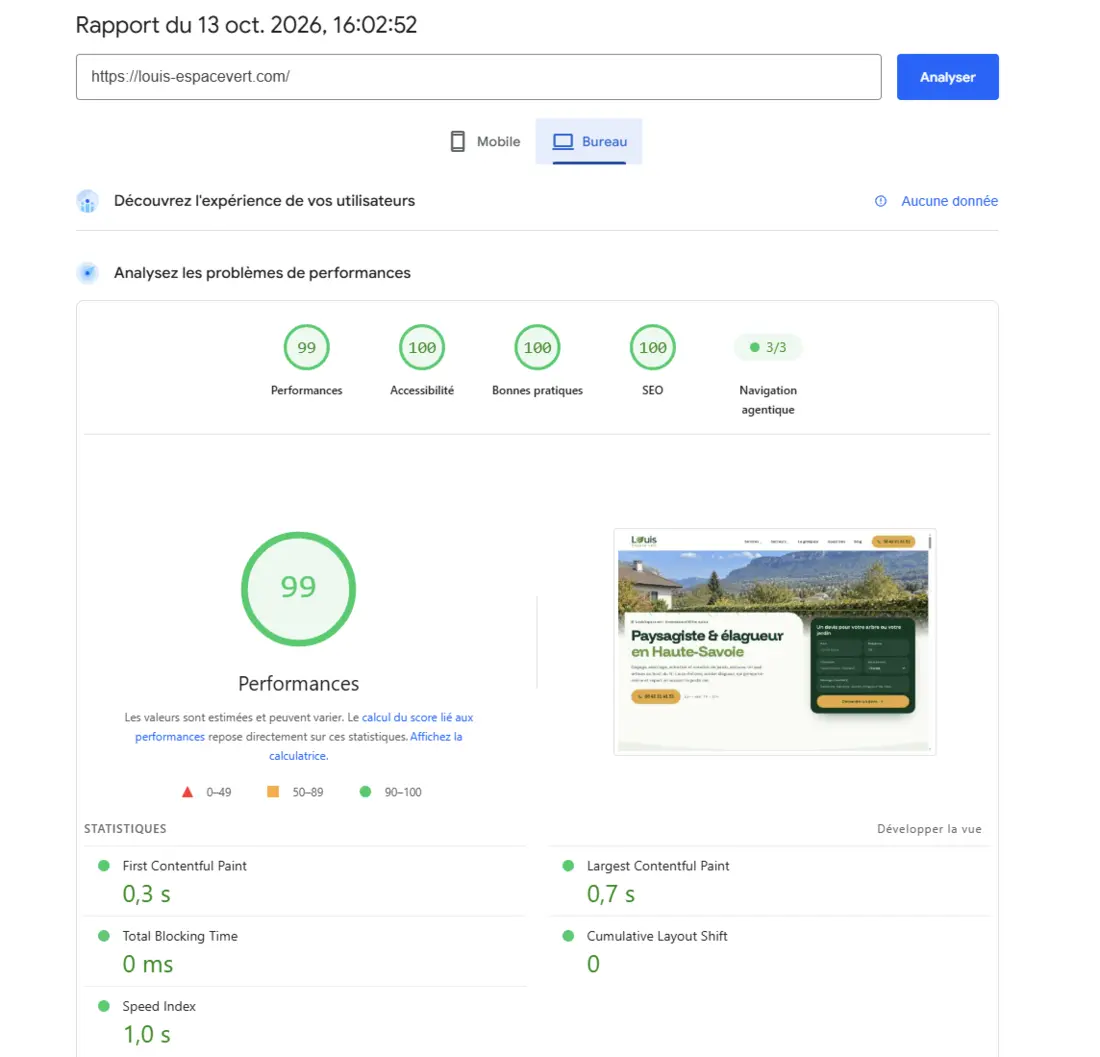Click the red triangle 0–49 legend icon

click(x=187, y=792)
